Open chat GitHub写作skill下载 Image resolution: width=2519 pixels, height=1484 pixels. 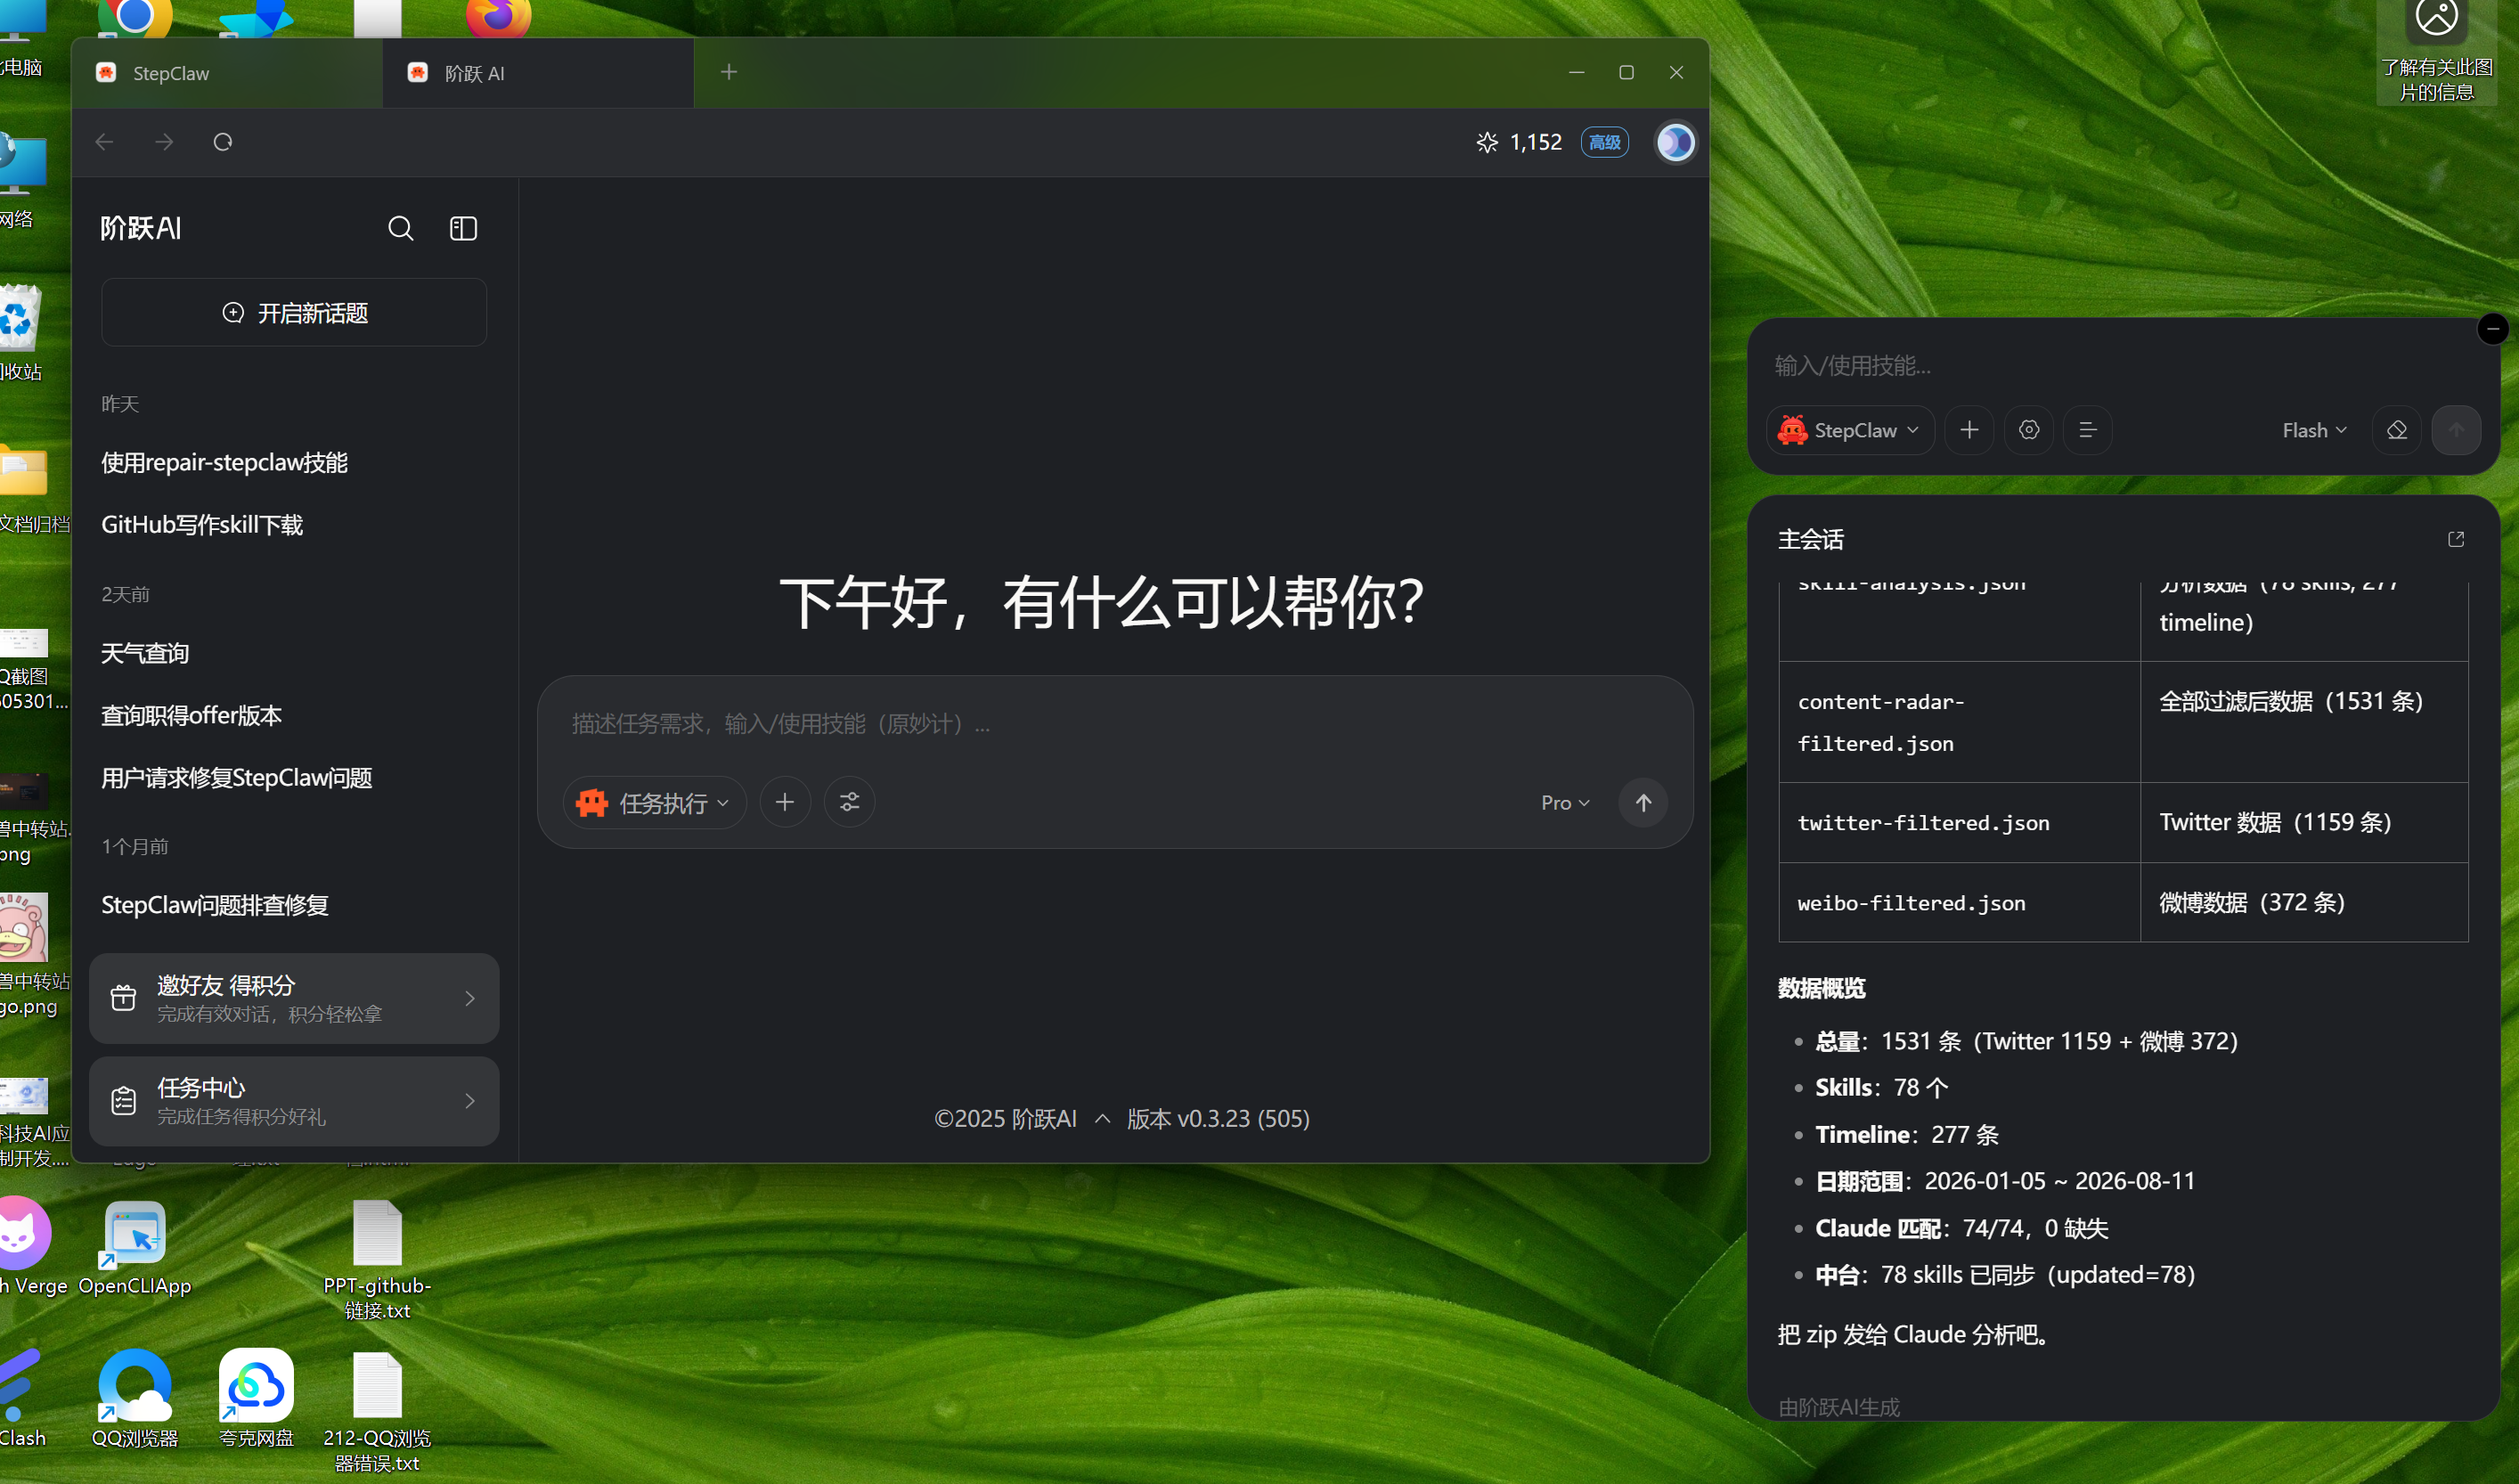(x=202, y=525)
